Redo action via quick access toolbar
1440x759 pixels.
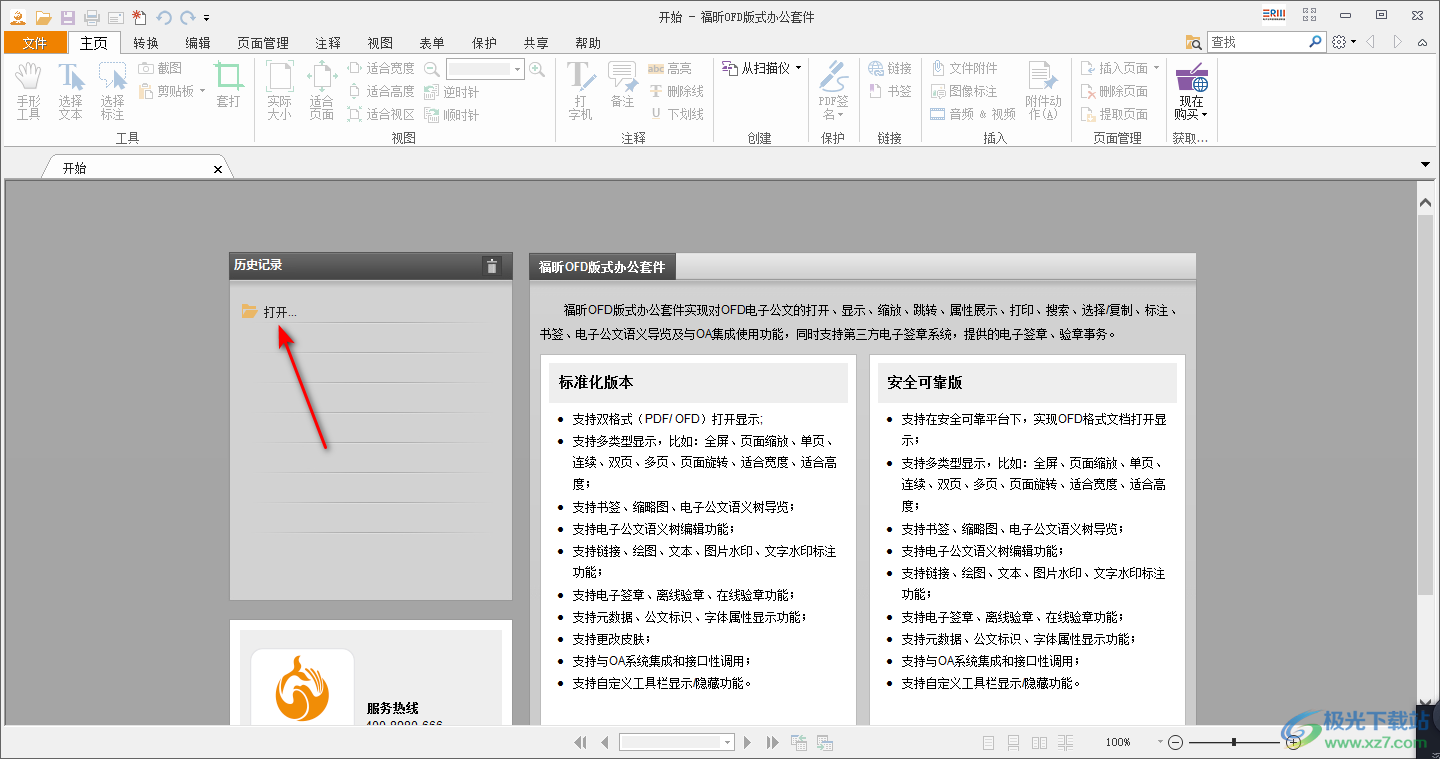(x=187, y=17)
